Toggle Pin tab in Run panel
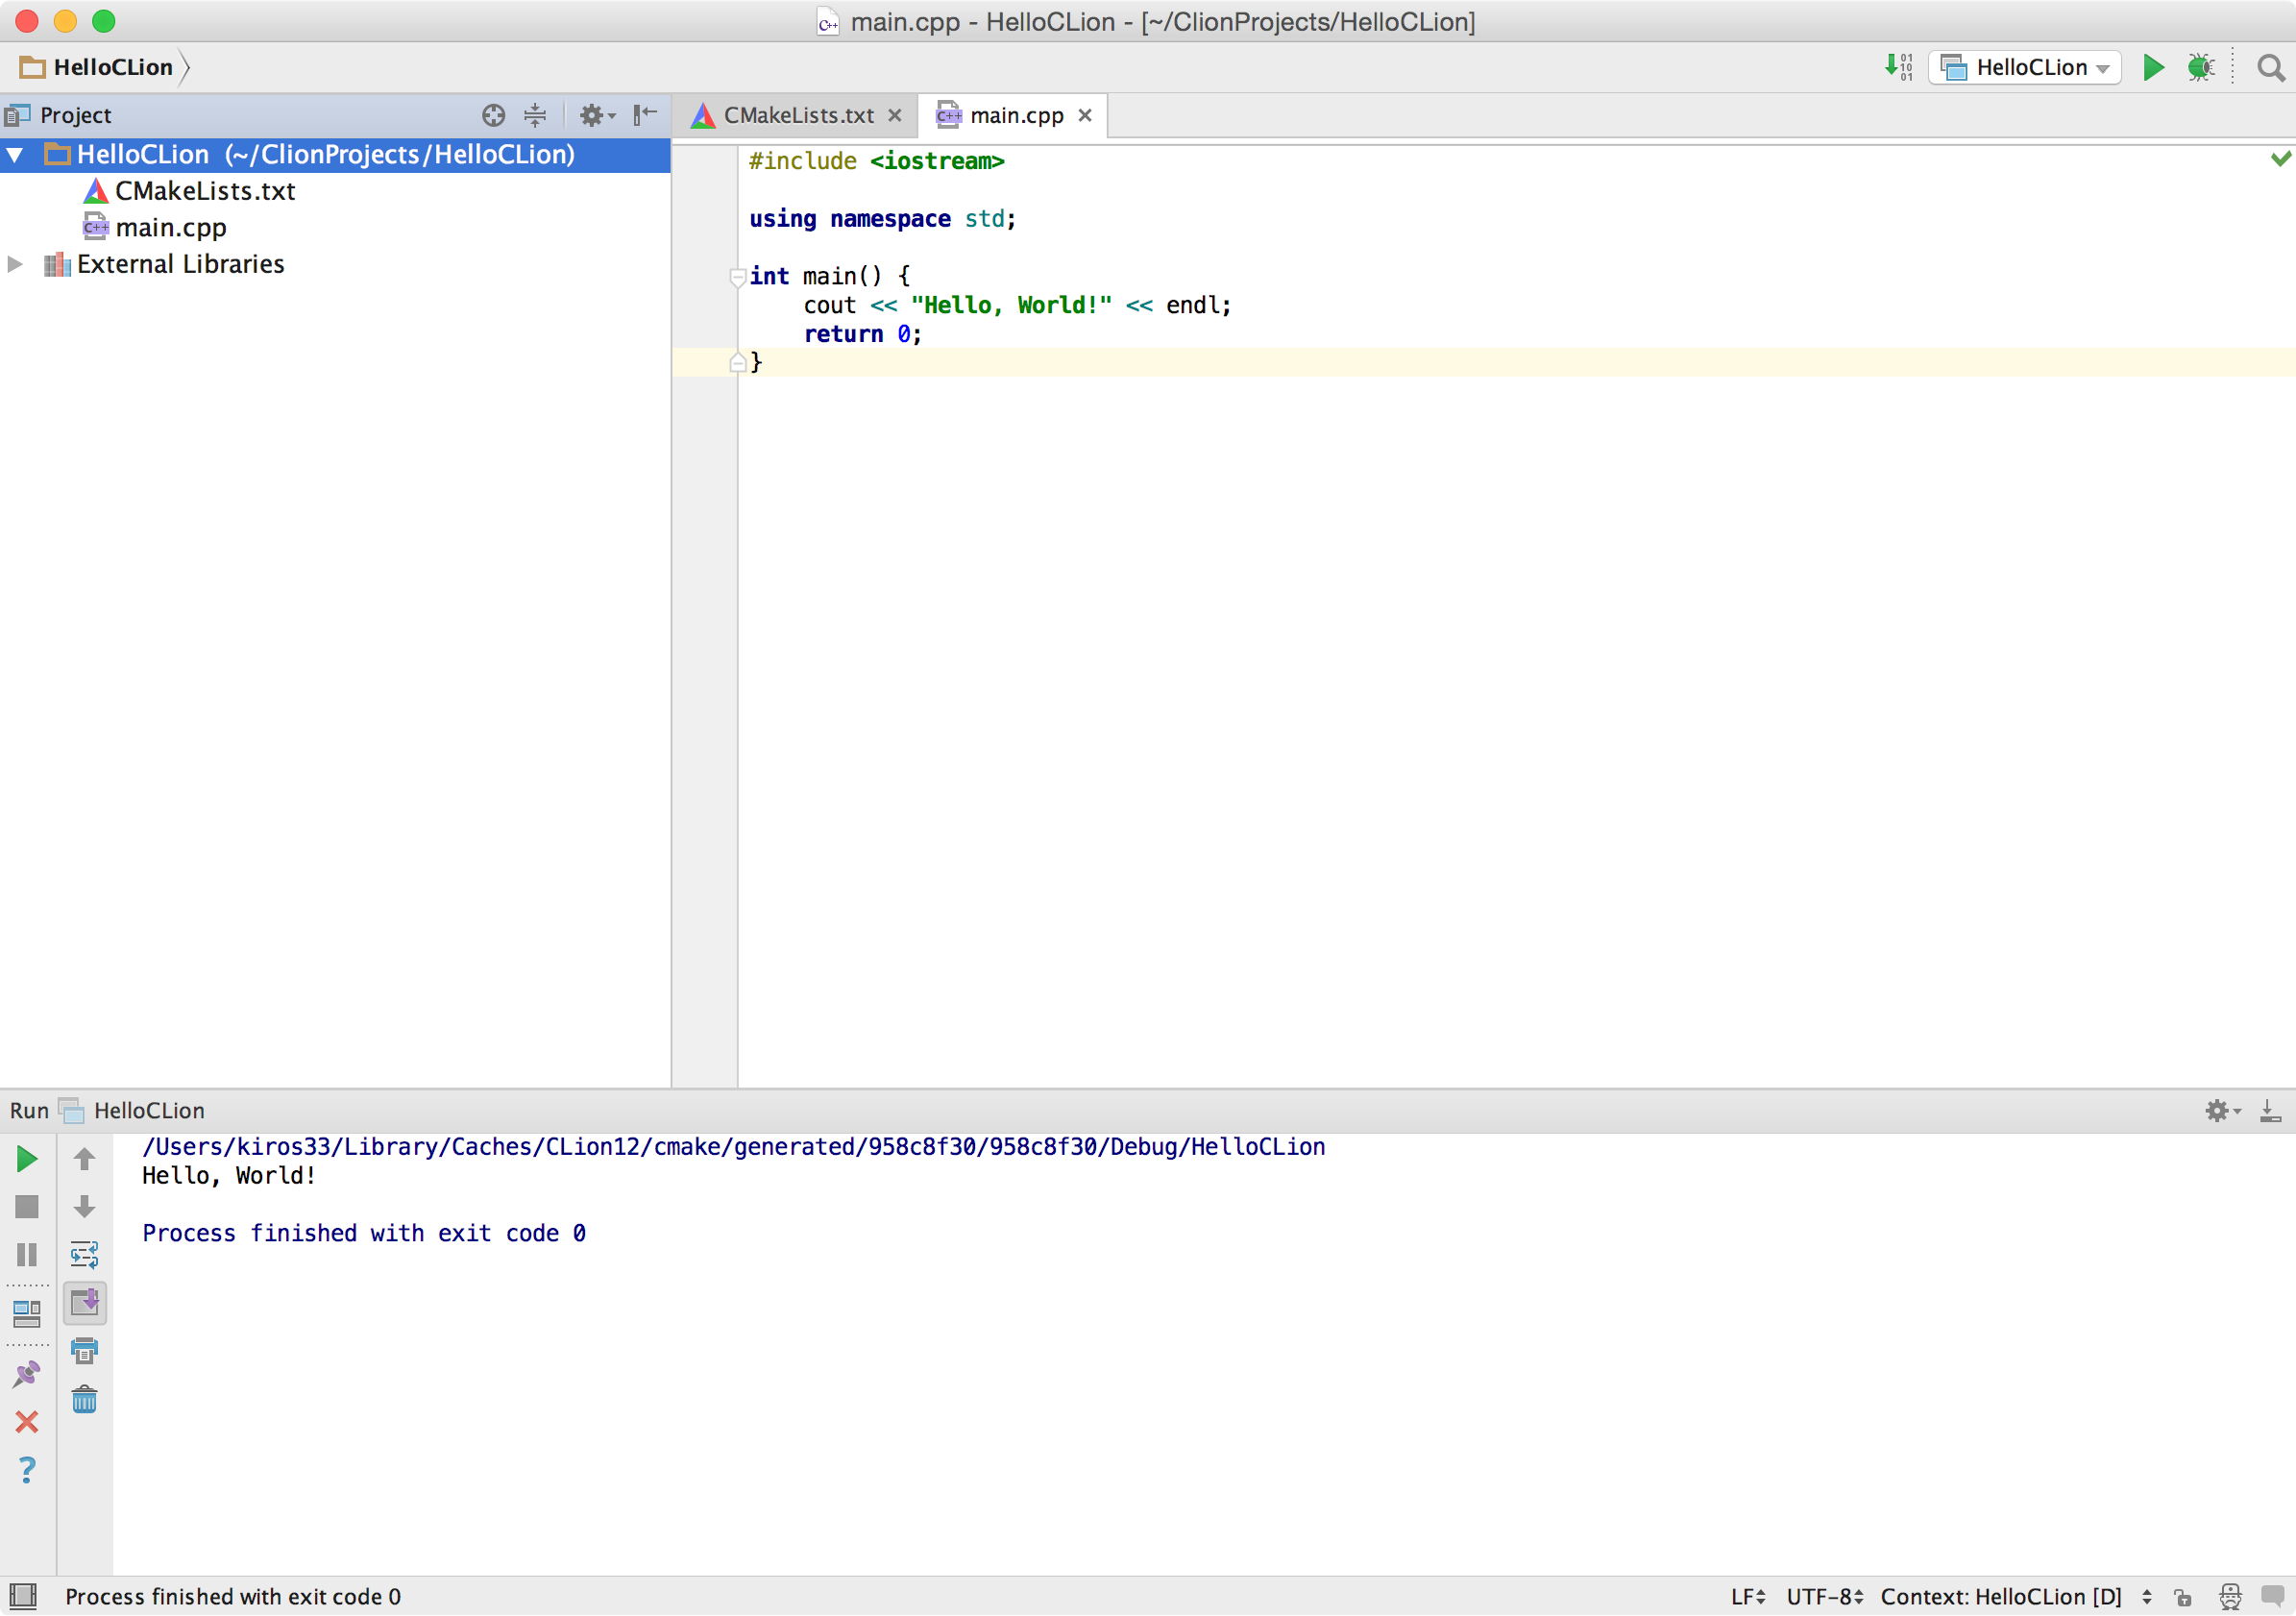This screenshot has width=2296, height=1616. (x=27, y=1374)
